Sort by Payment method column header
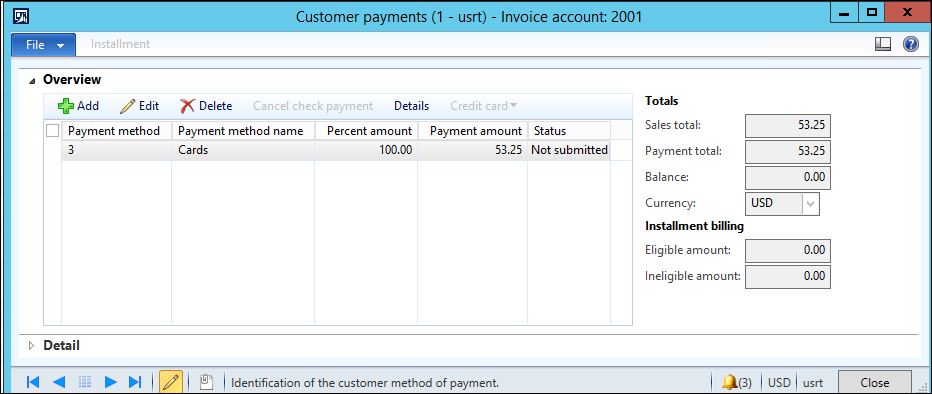932x394 pixels. point(116,131)
